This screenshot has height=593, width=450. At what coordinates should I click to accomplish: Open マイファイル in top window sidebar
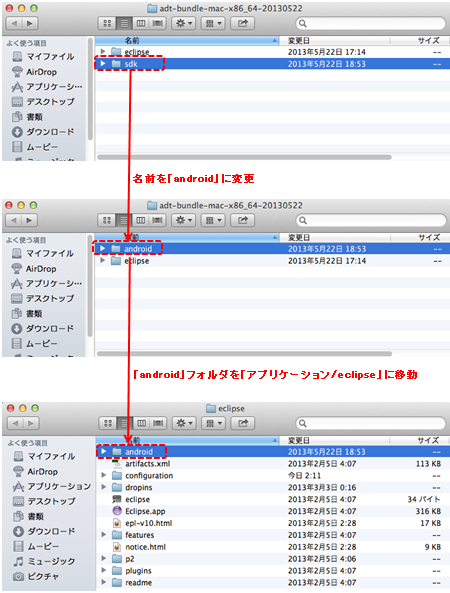50,57
